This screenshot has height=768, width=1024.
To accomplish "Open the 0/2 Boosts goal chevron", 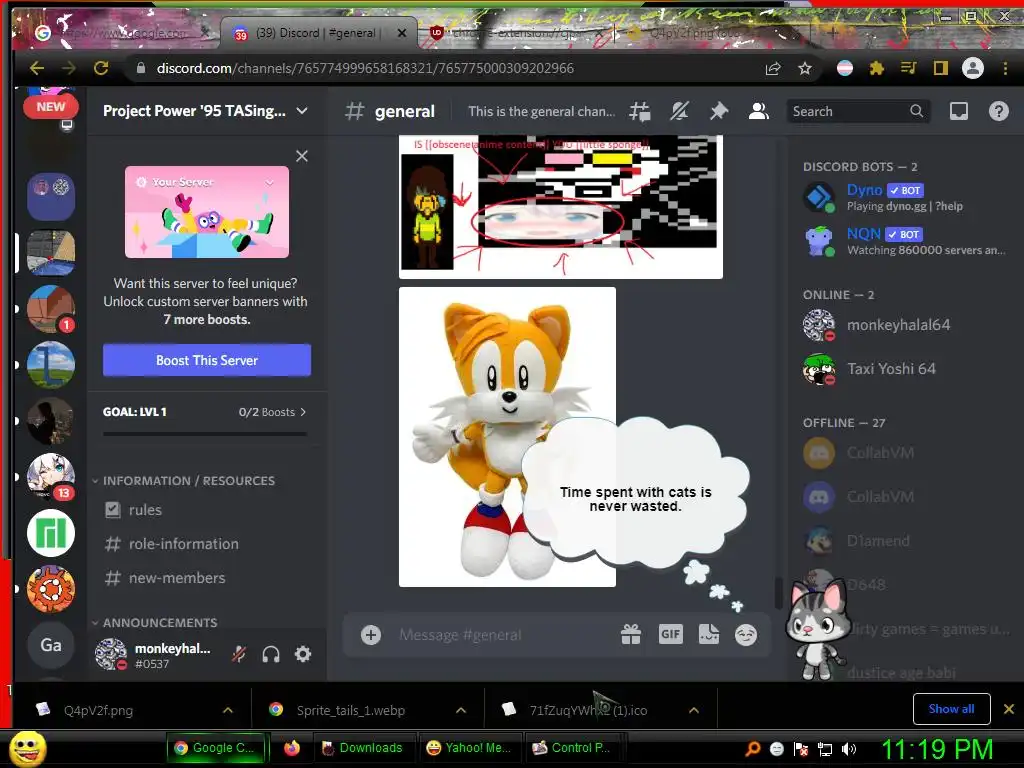I will pos(303,412).
